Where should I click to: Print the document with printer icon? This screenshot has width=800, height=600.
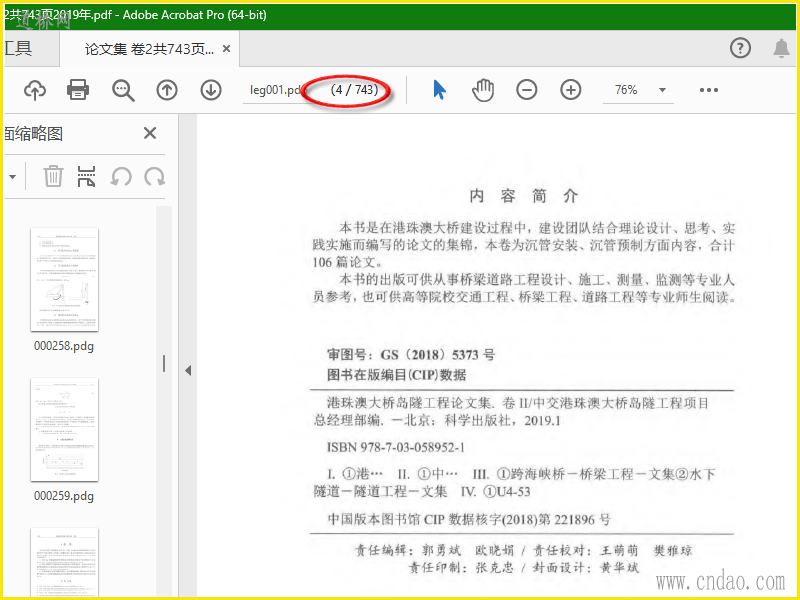pos(78,90)
